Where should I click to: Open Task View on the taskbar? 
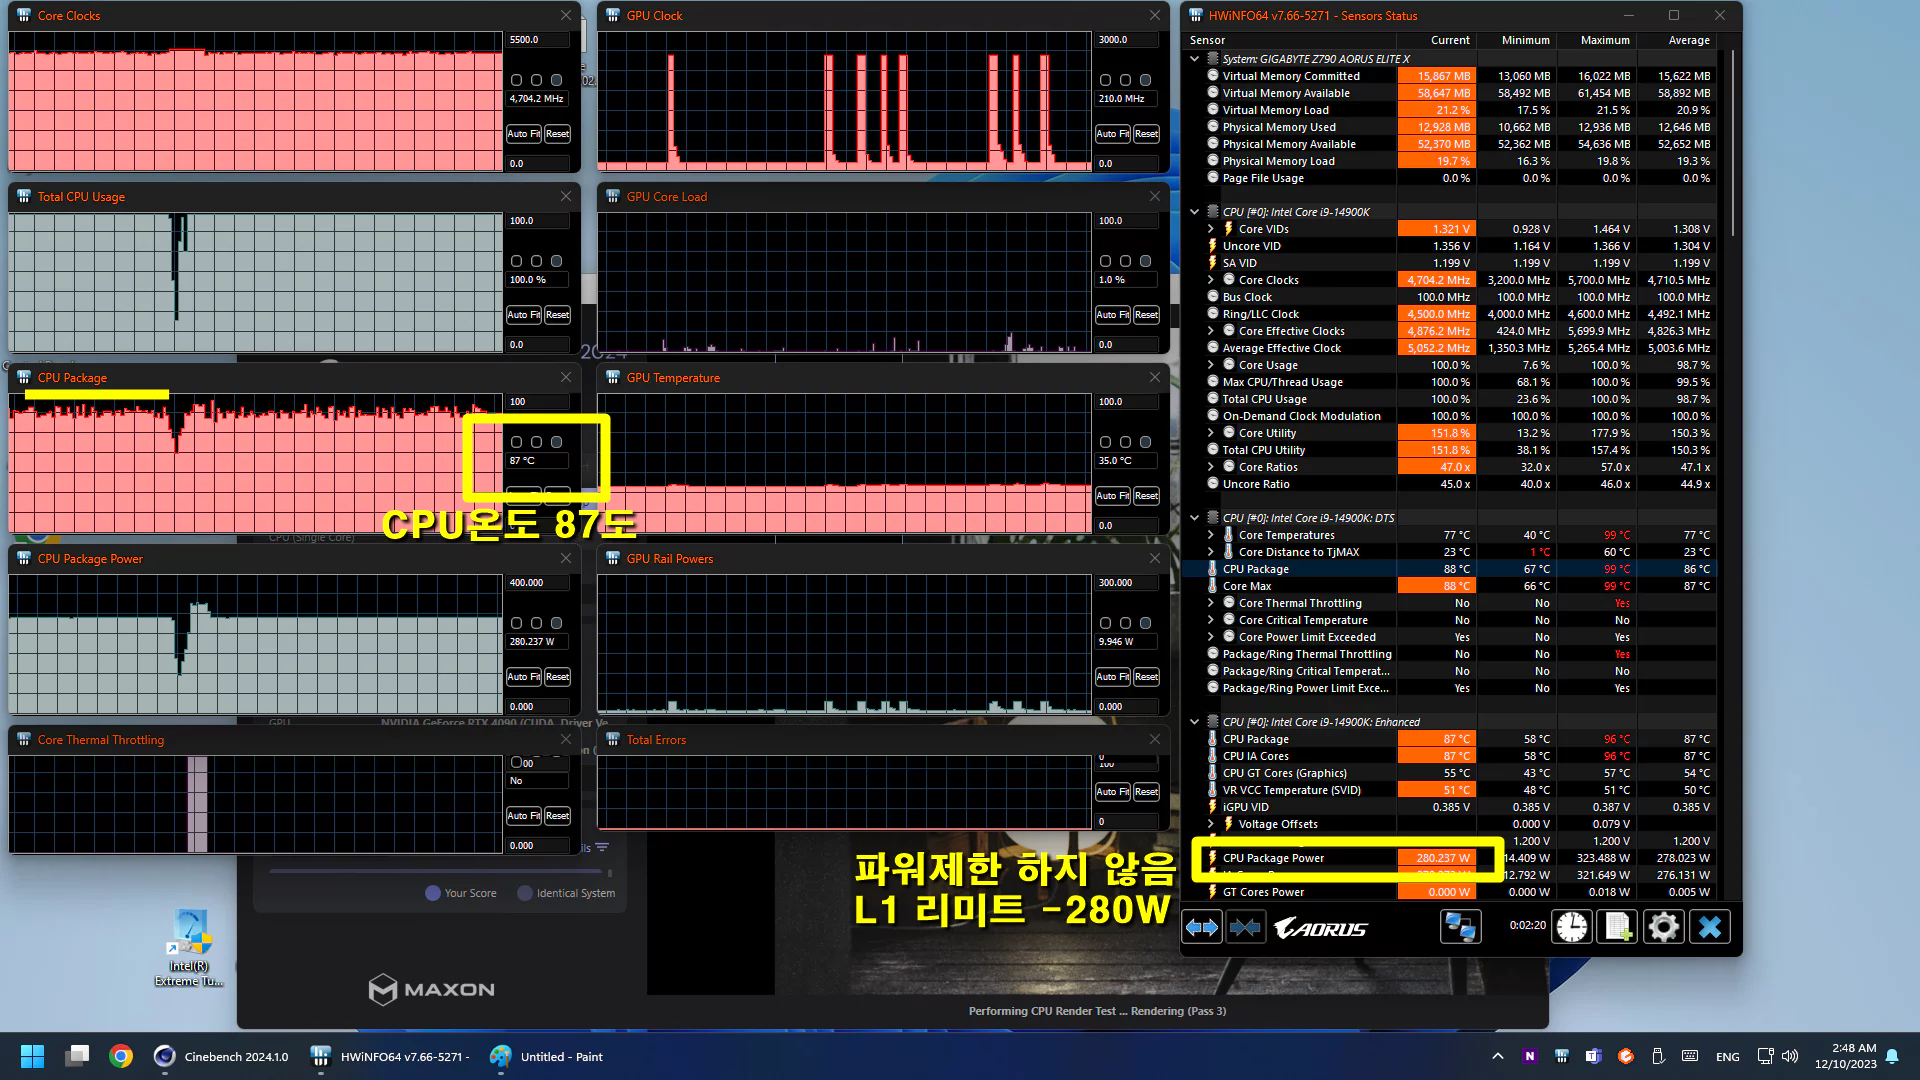(77, 1057)
